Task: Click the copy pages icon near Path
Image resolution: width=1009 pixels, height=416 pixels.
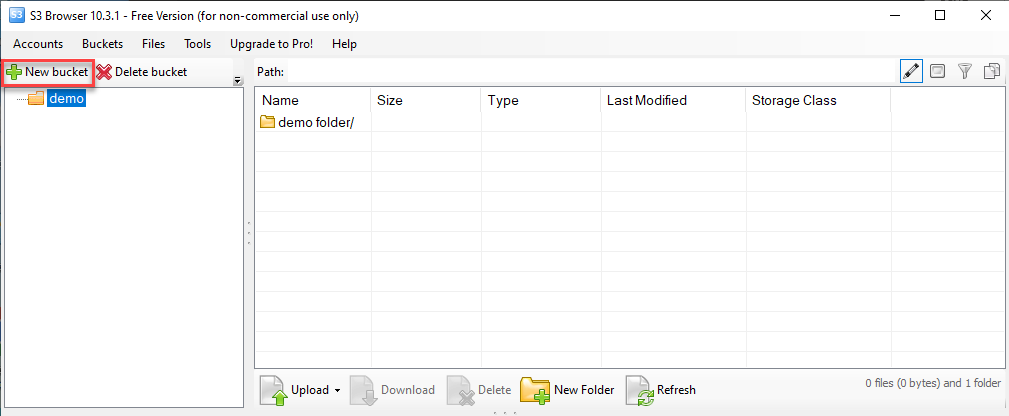Action: coord(992,71)
